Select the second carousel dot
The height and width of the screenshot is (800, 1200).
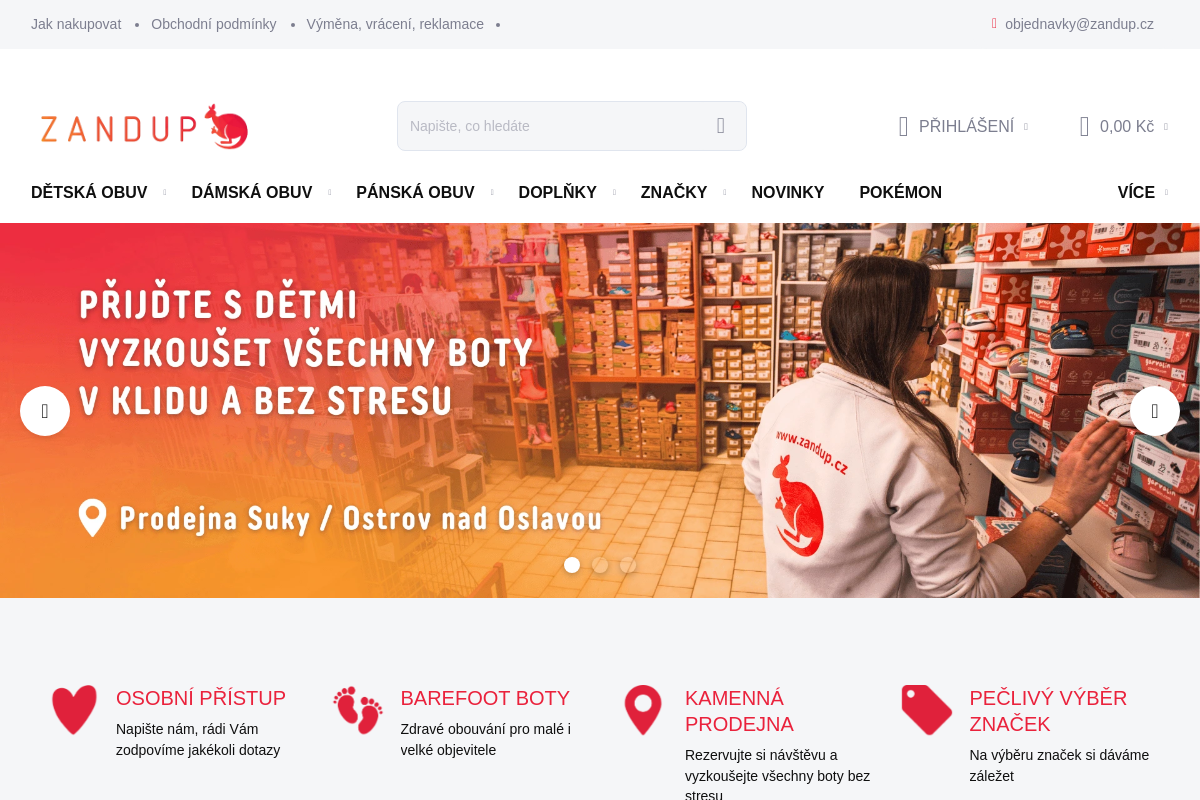[x=600, y=565]
